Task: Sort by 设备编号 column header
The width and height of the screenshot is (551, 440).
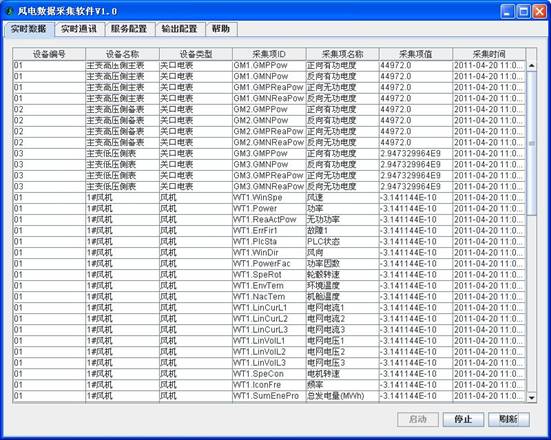Action: [x=49, y=54]
